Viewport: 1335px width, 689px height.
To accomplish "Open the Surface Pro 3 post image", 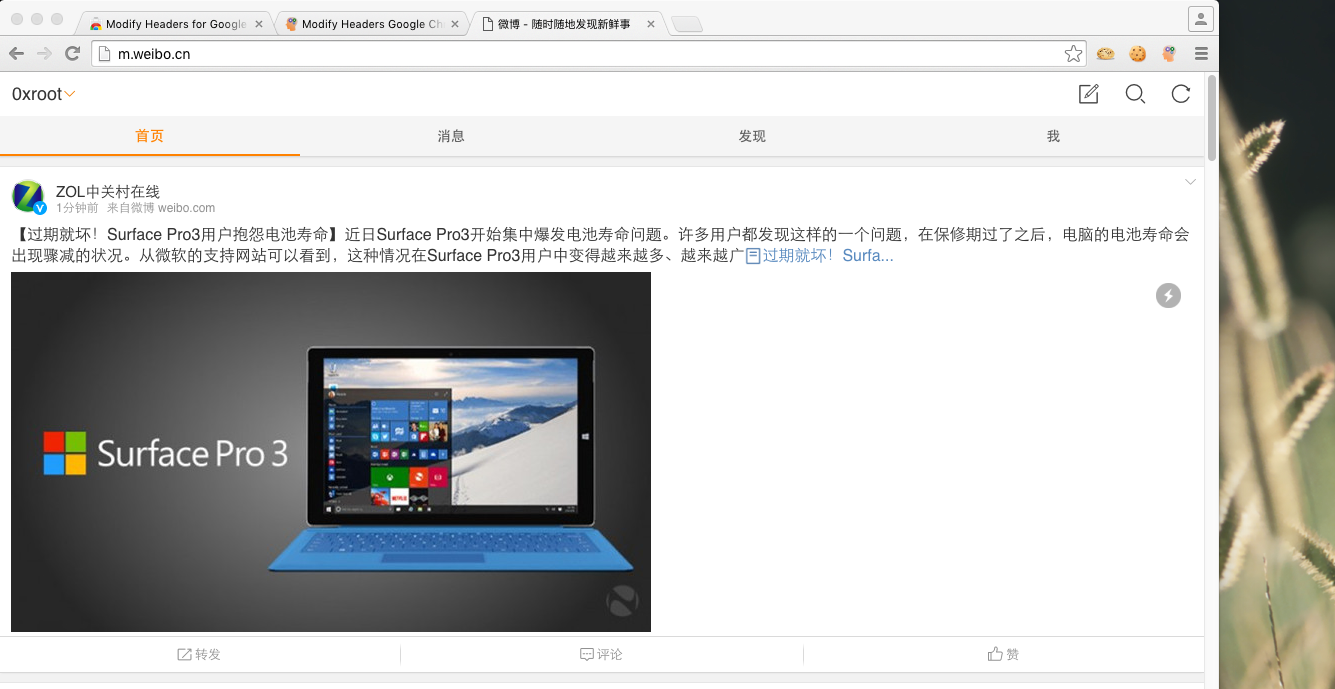I will tap(331, 452).
